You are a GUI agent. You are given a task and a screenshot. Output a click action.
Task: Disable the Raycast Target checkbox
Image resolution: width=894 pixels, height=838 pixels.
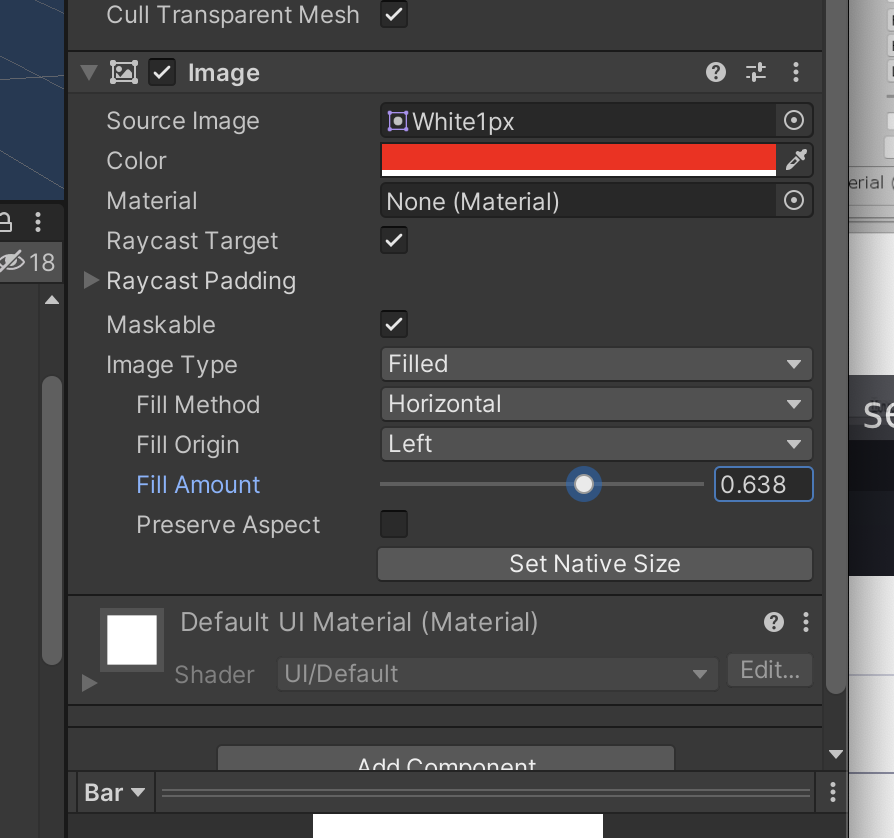(x=393, y=240)
